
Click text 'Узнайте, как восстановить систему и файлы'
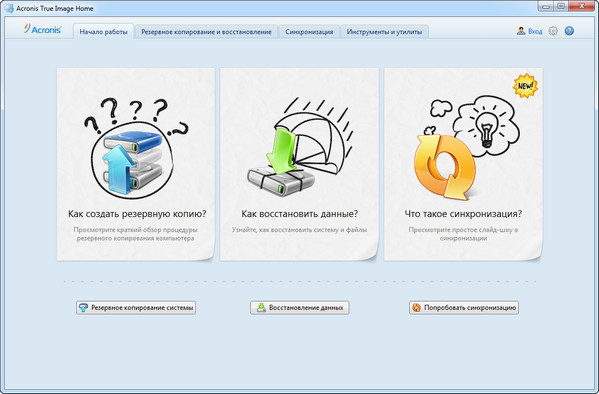click(300, 230)
